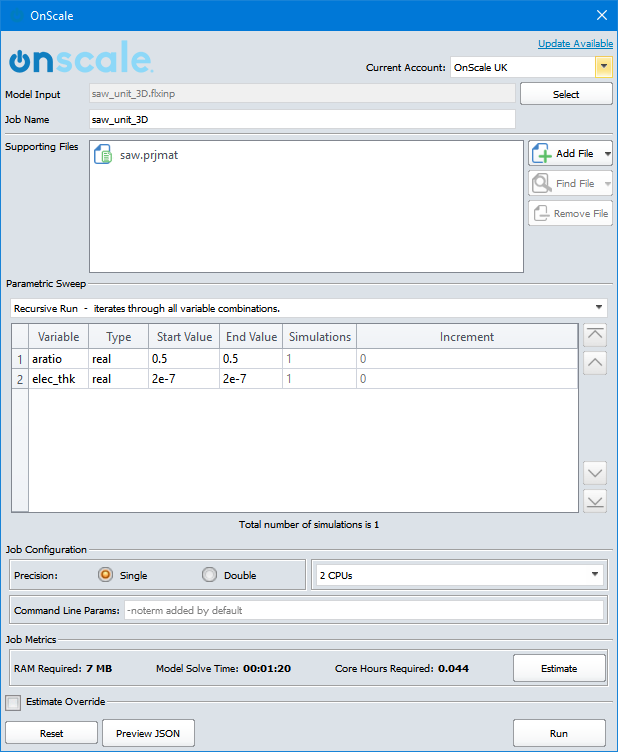618x752 pixels.
Task: Select the elec_thk variable cell
Action: [58, 379]
